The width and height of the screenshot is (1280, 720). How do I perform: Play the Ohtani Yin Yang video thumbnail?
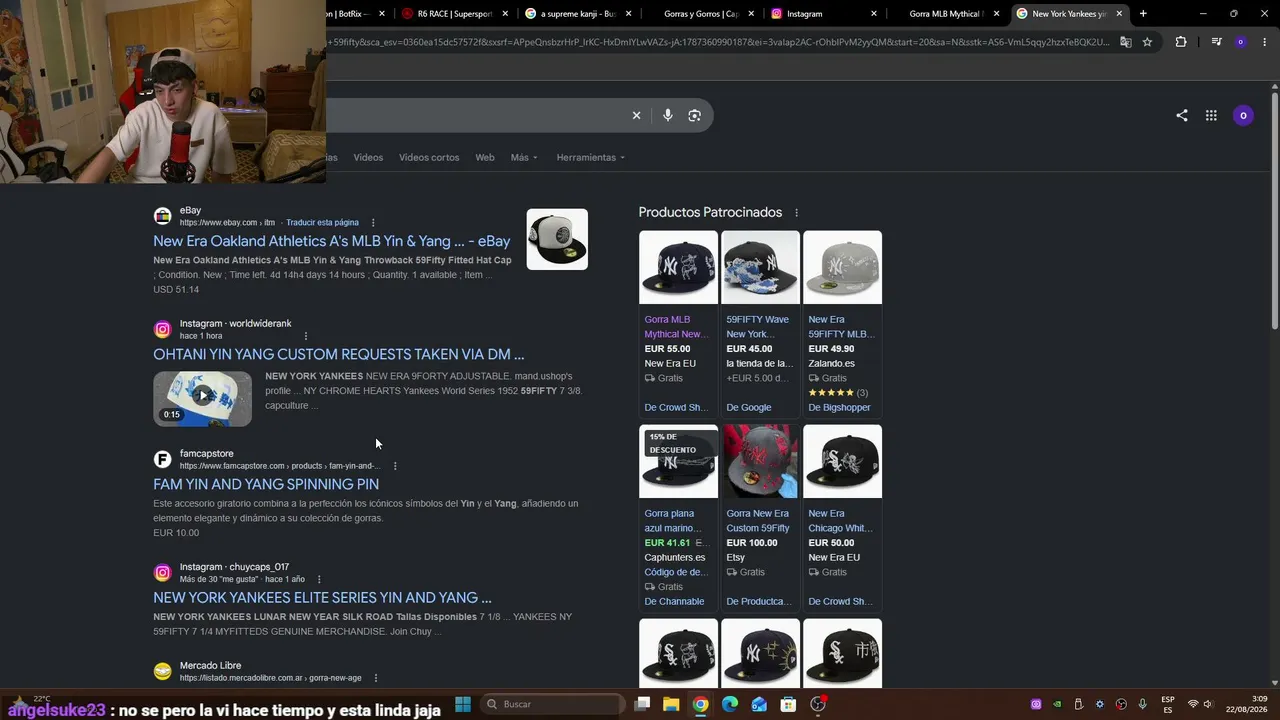tap(202, 399)
